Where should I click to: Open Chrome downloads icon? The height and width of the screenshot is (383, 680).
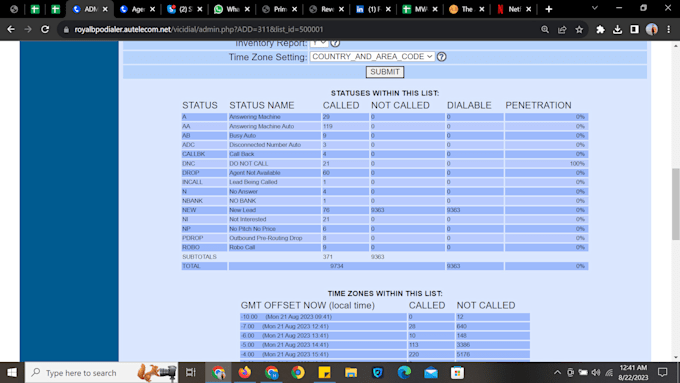[x=617, y=29]
